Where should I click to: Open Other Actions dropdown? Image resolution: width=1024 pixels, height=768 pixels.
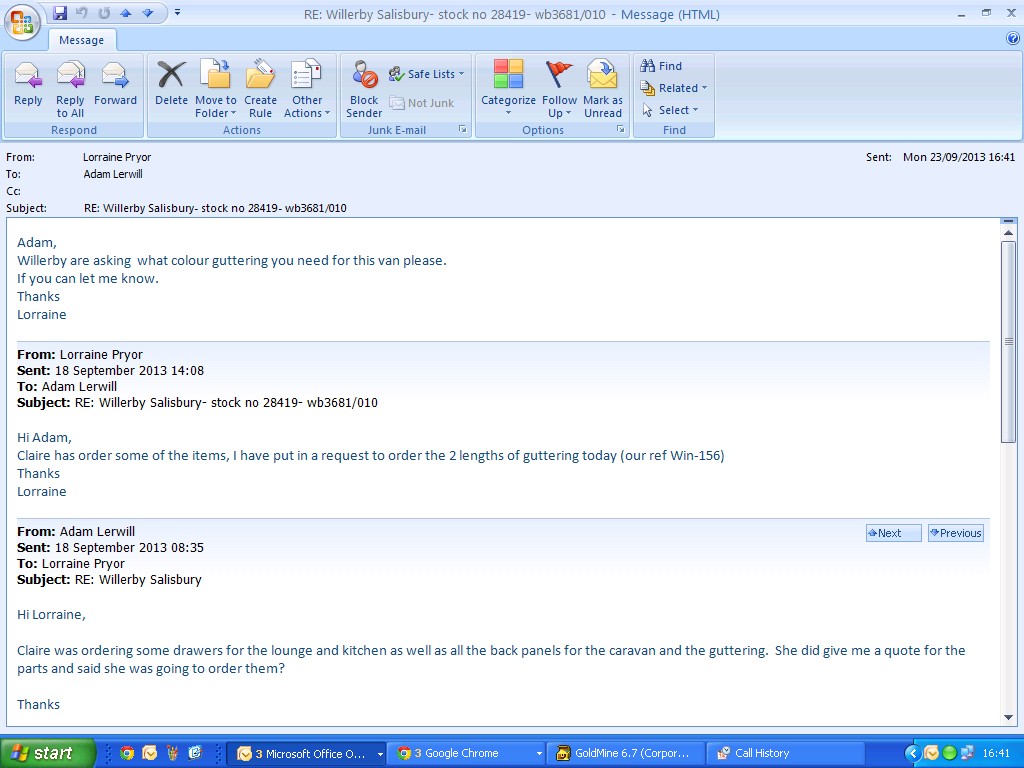pos(307,89)
